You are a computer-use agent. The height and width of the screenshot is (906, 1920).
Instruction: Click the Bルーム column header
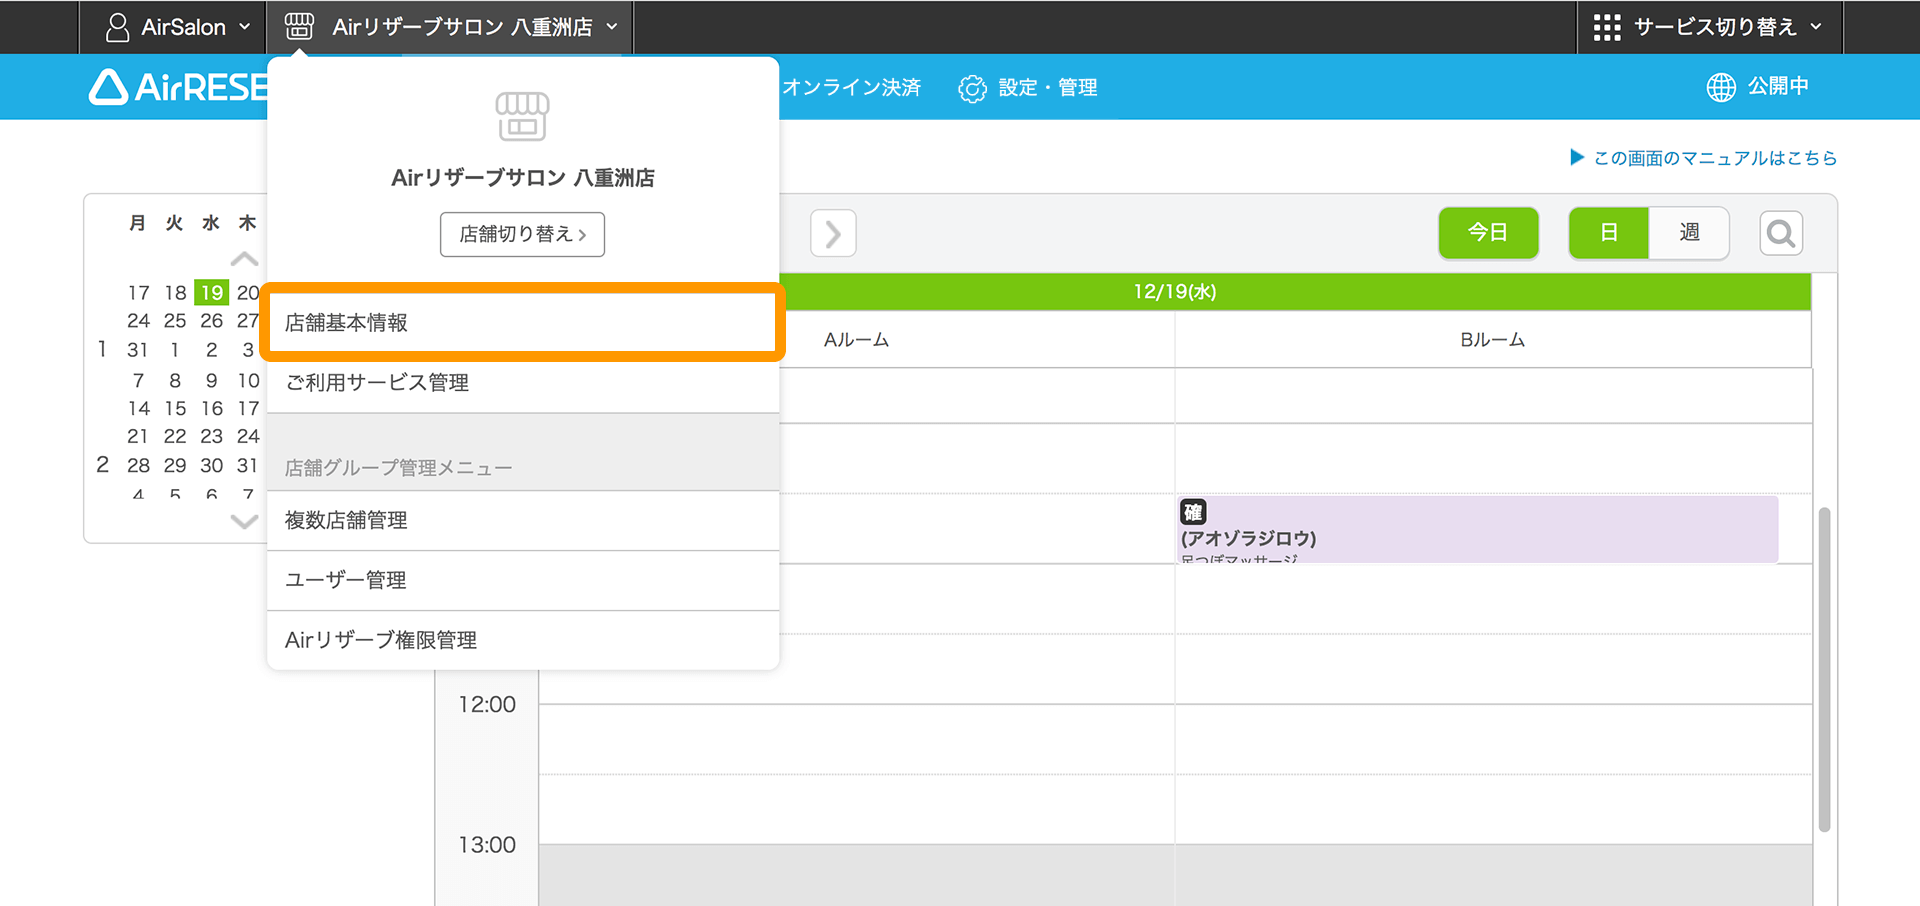click(x=1492, y=340)
